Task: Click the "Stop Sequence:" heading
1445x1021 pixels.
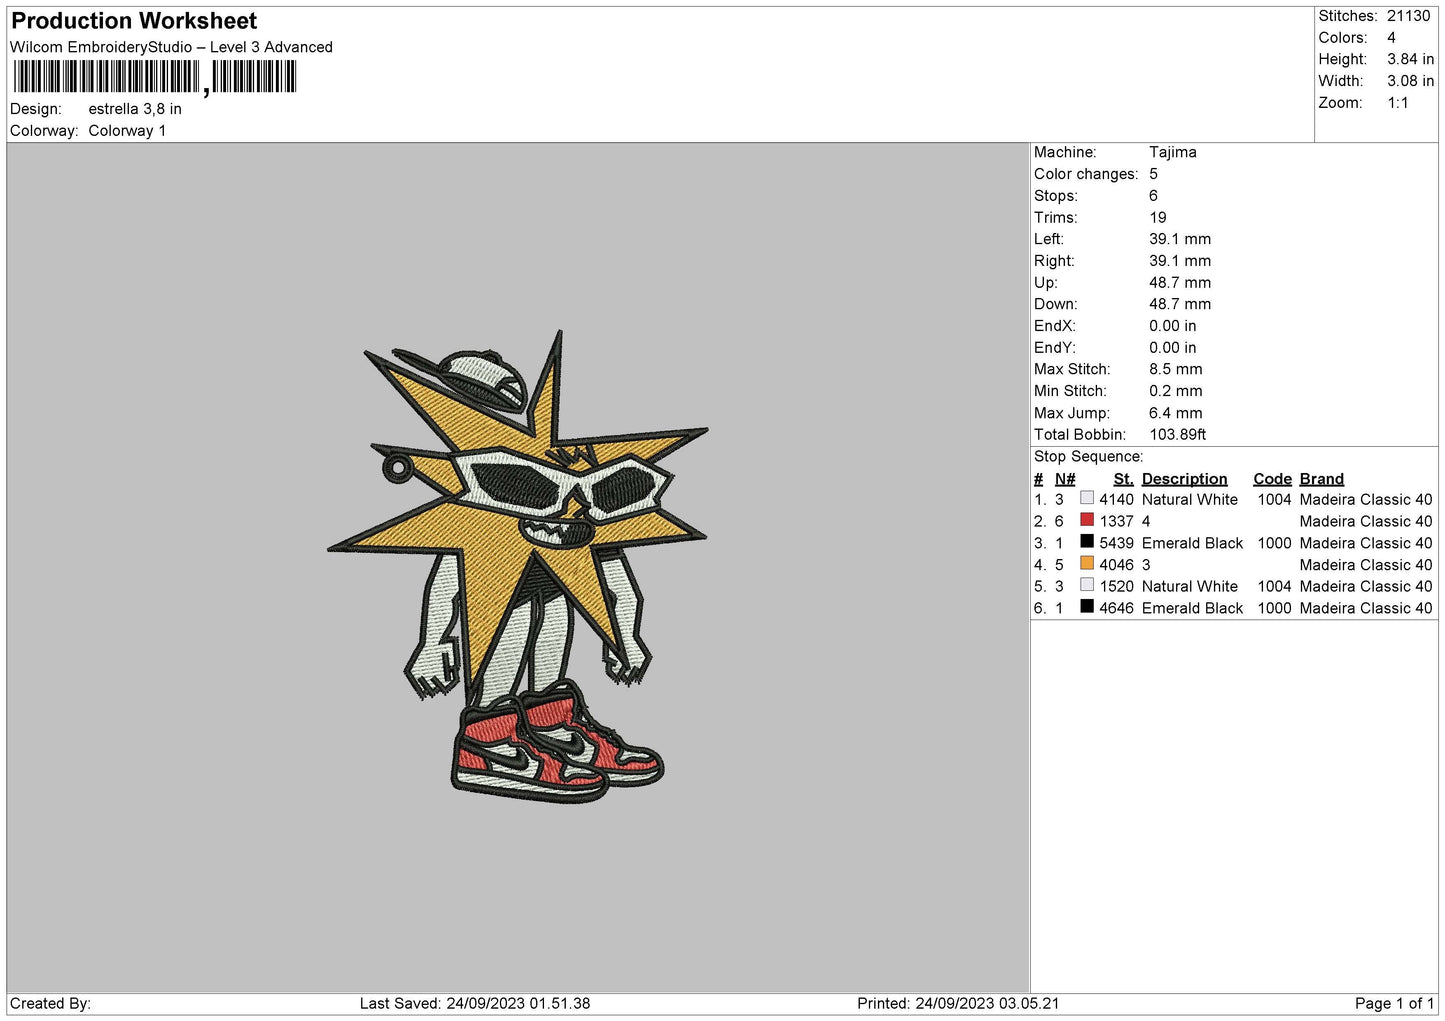Action: click(1088, 457)
